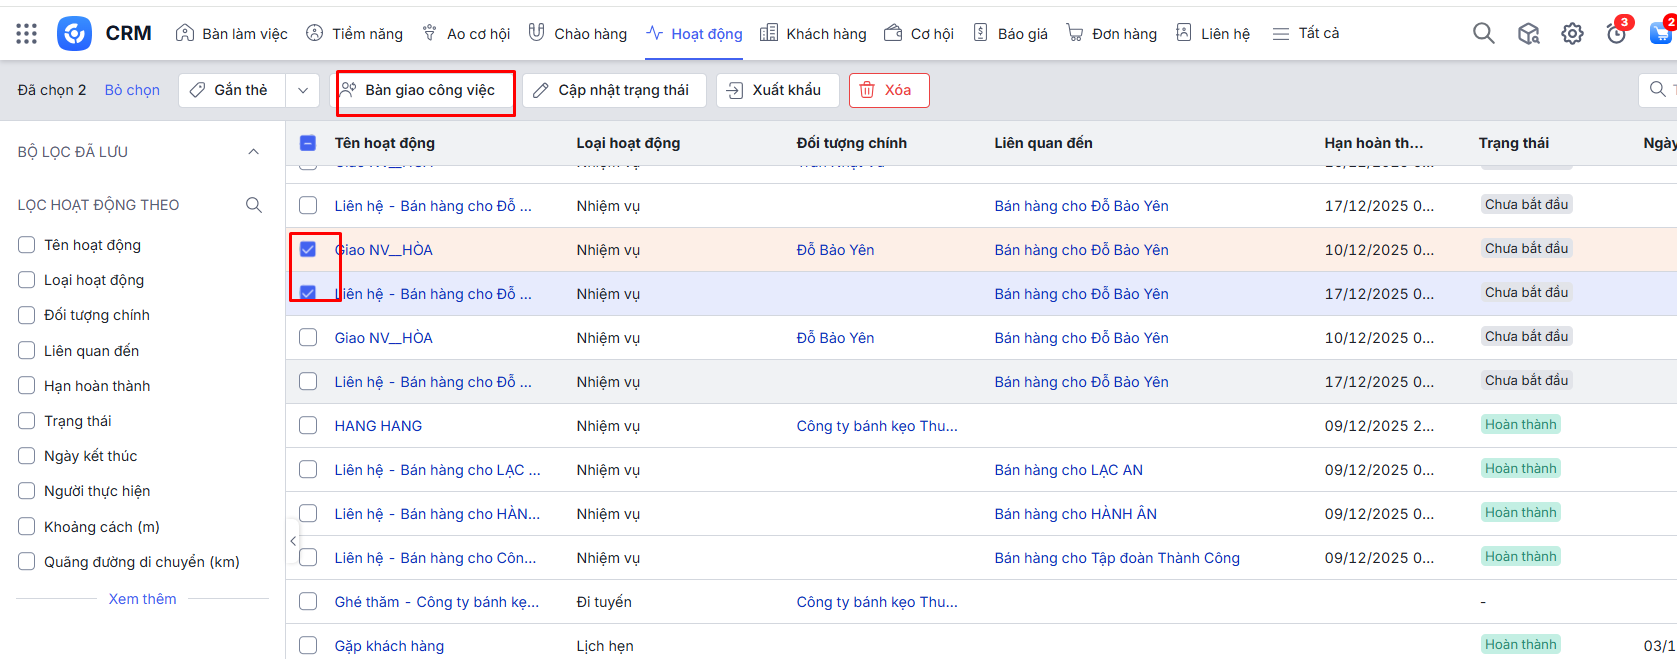This screenshot has height=659, width=1677.
Task: Open the Gặp khách hàng activity link
Action: click(x=389, y=646)
